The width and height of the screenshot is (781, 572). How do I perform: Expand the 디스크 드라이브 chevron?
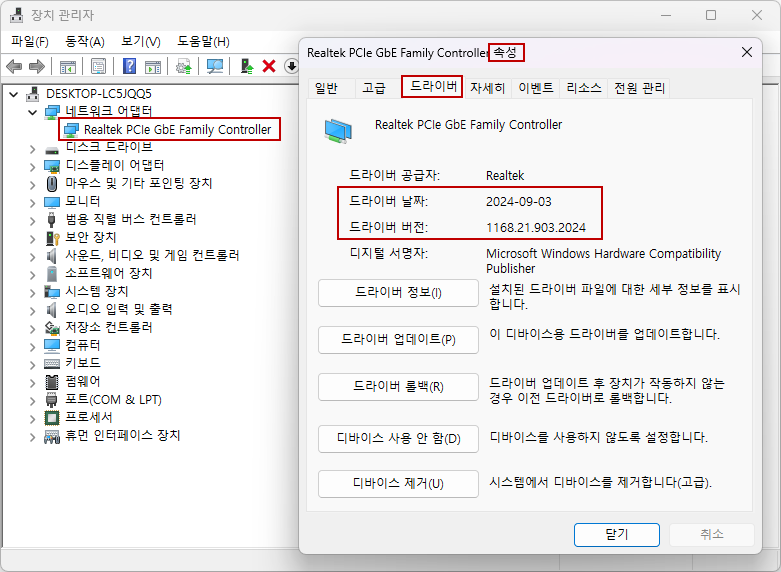point(32,148)
